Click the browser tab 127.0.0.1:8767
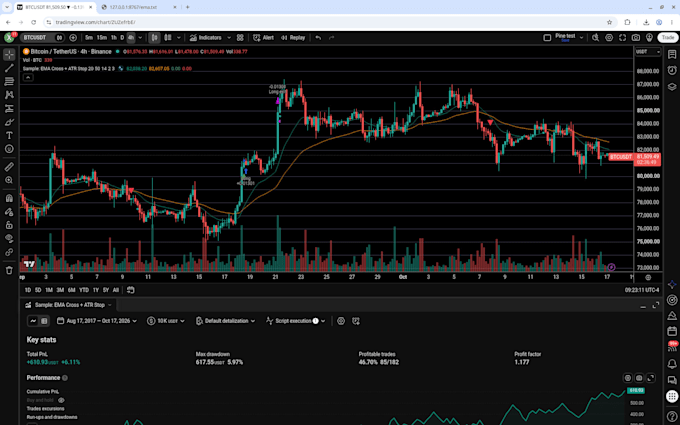Screen dimensions: 680x425 tap(138, 7)
